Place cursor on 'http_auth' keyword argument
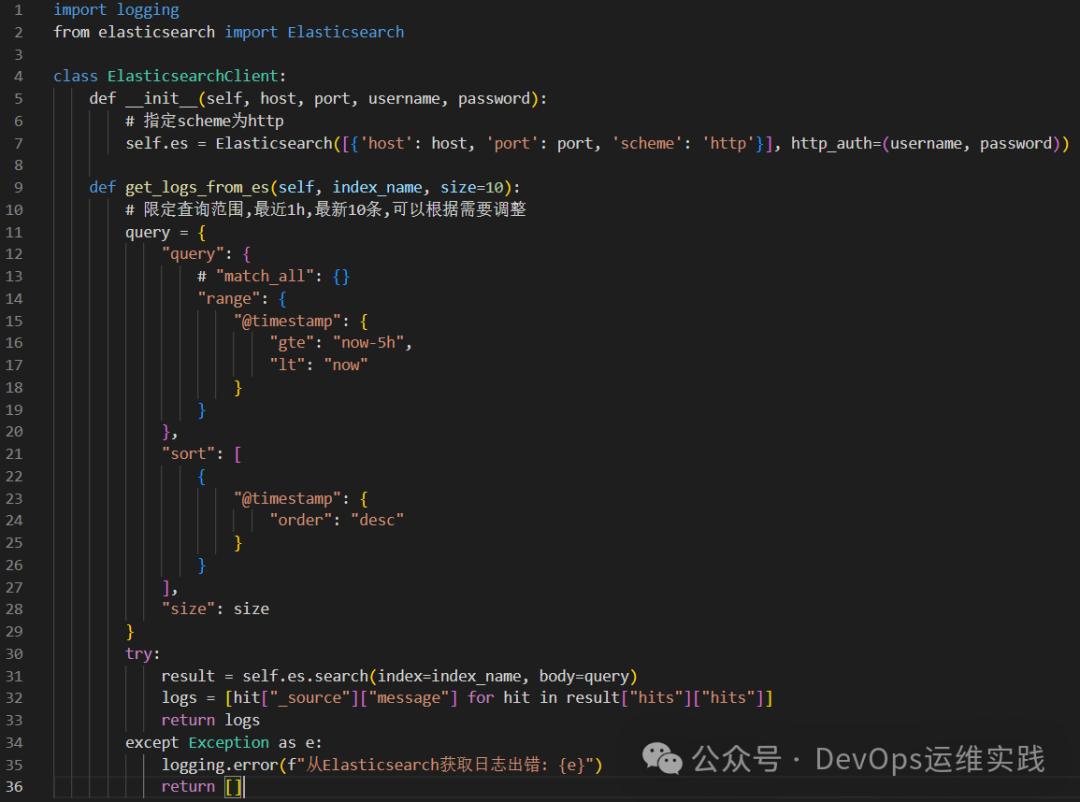This screenshot has width=1080, height=802. click(831, 143)
